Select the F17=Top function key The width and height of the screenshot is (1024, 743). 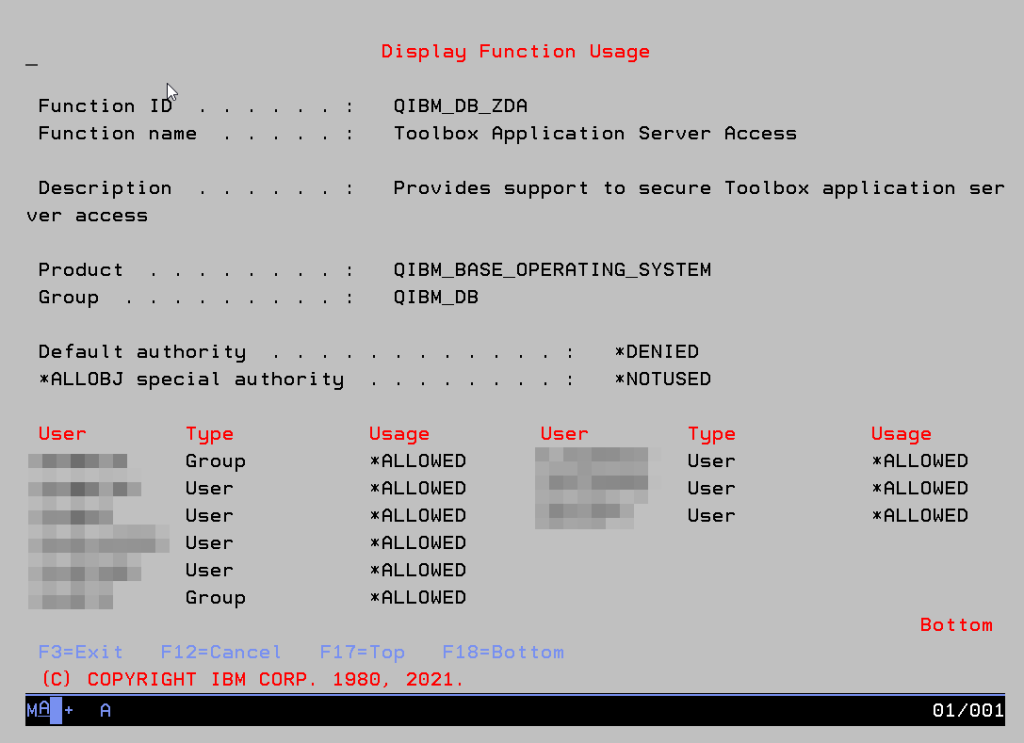click(x=362, y=652)
